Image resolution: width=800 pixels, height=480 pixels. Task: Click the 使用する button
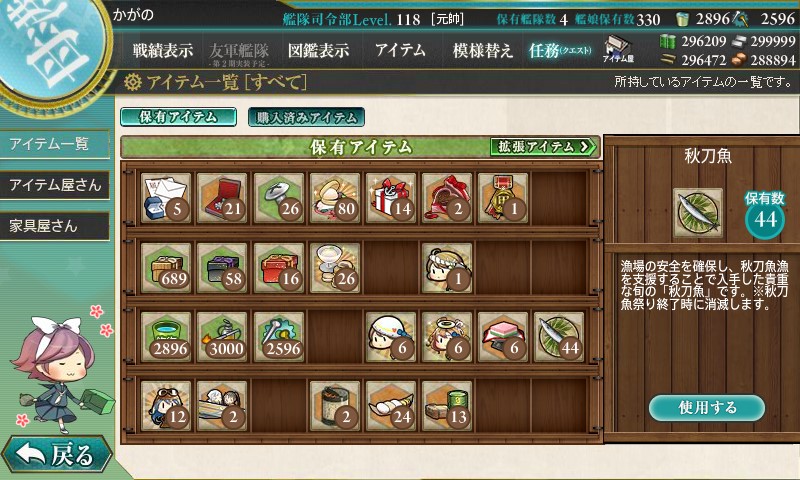click(x=707, y=408)
